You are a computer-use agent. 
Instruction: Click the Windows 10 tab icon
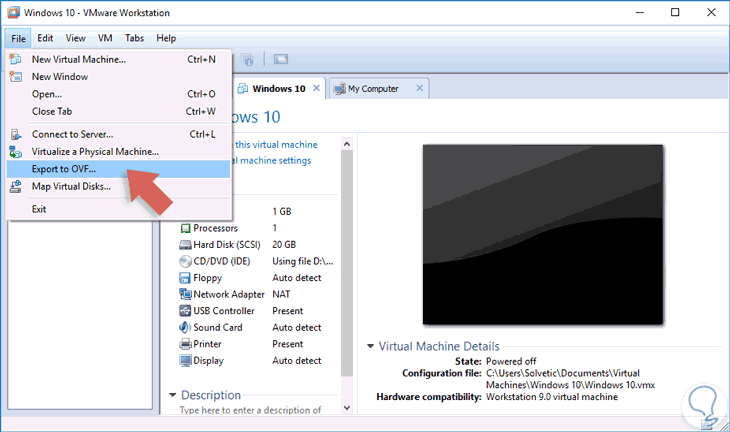click(x=243, y=88)
